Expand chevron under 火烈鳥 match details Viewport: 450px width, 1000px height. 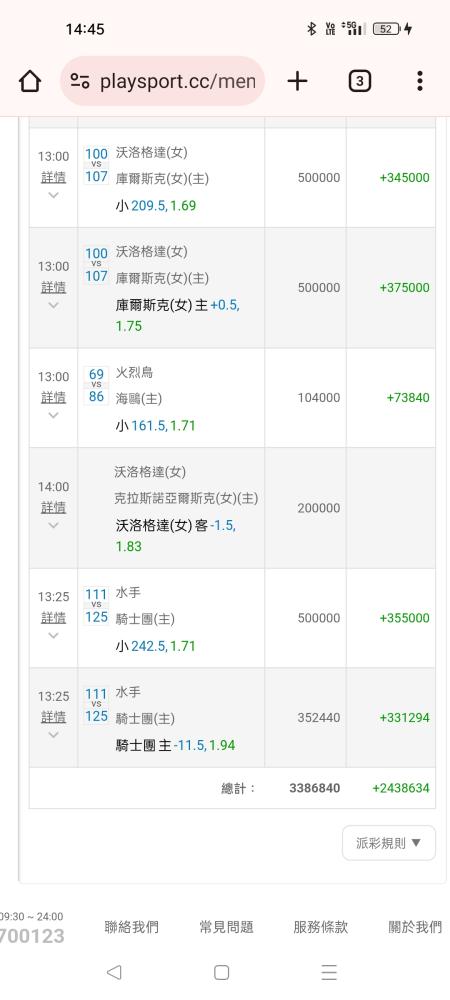(x=54, y=415)
